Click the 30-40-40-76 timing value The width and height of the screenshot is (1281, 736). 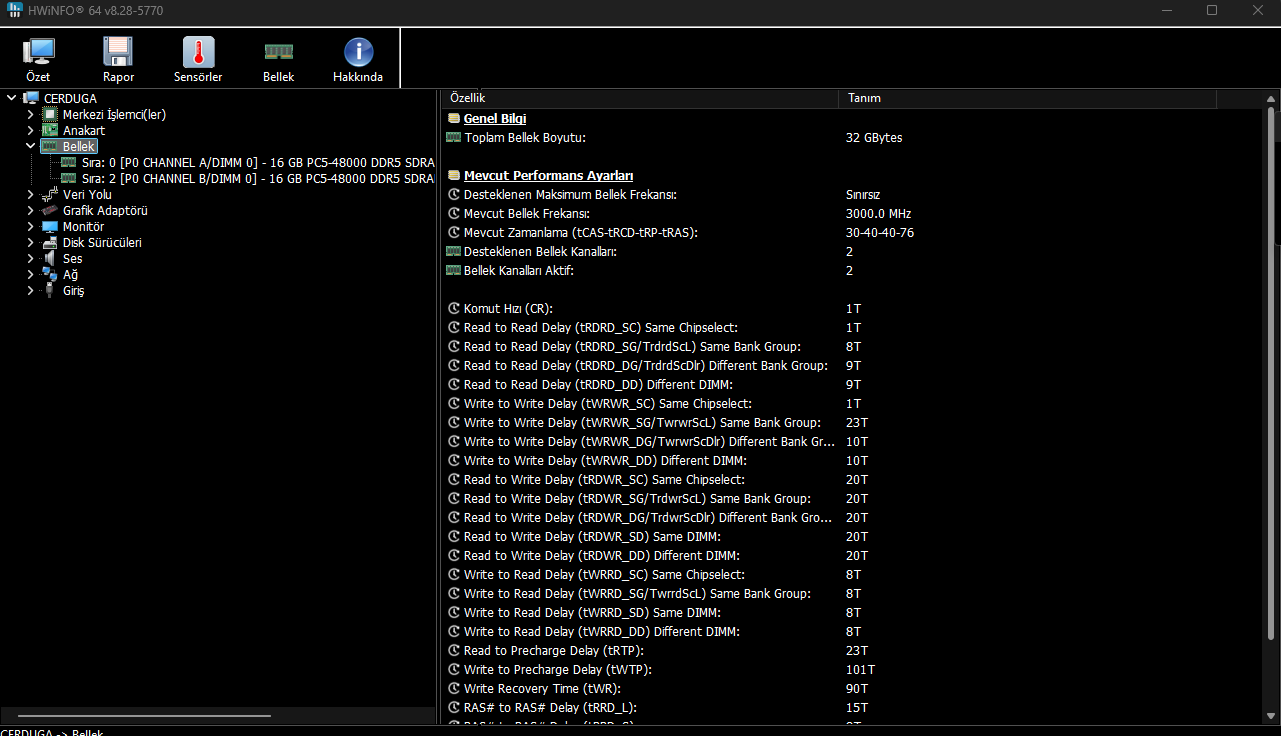[x=879, y=232]
